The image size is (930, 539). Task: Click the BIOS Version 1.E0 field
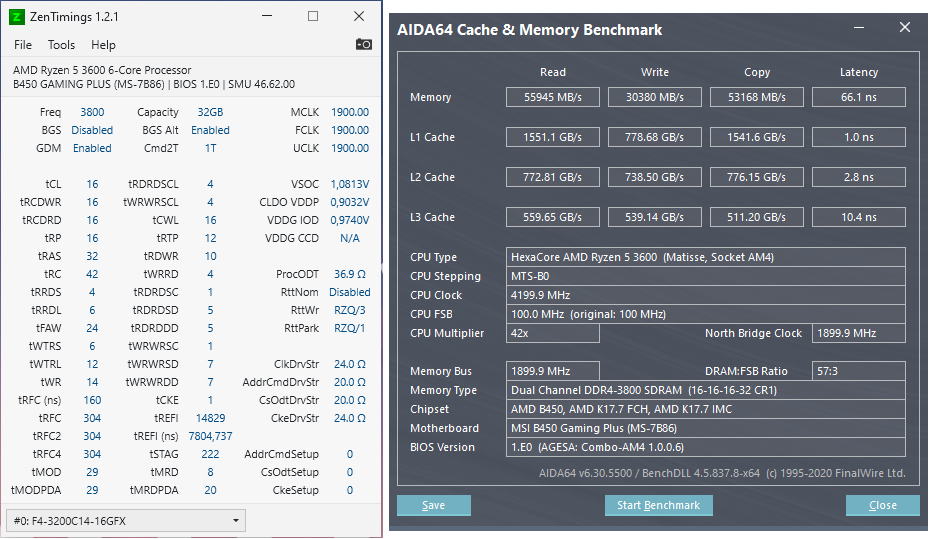[706, 447]
